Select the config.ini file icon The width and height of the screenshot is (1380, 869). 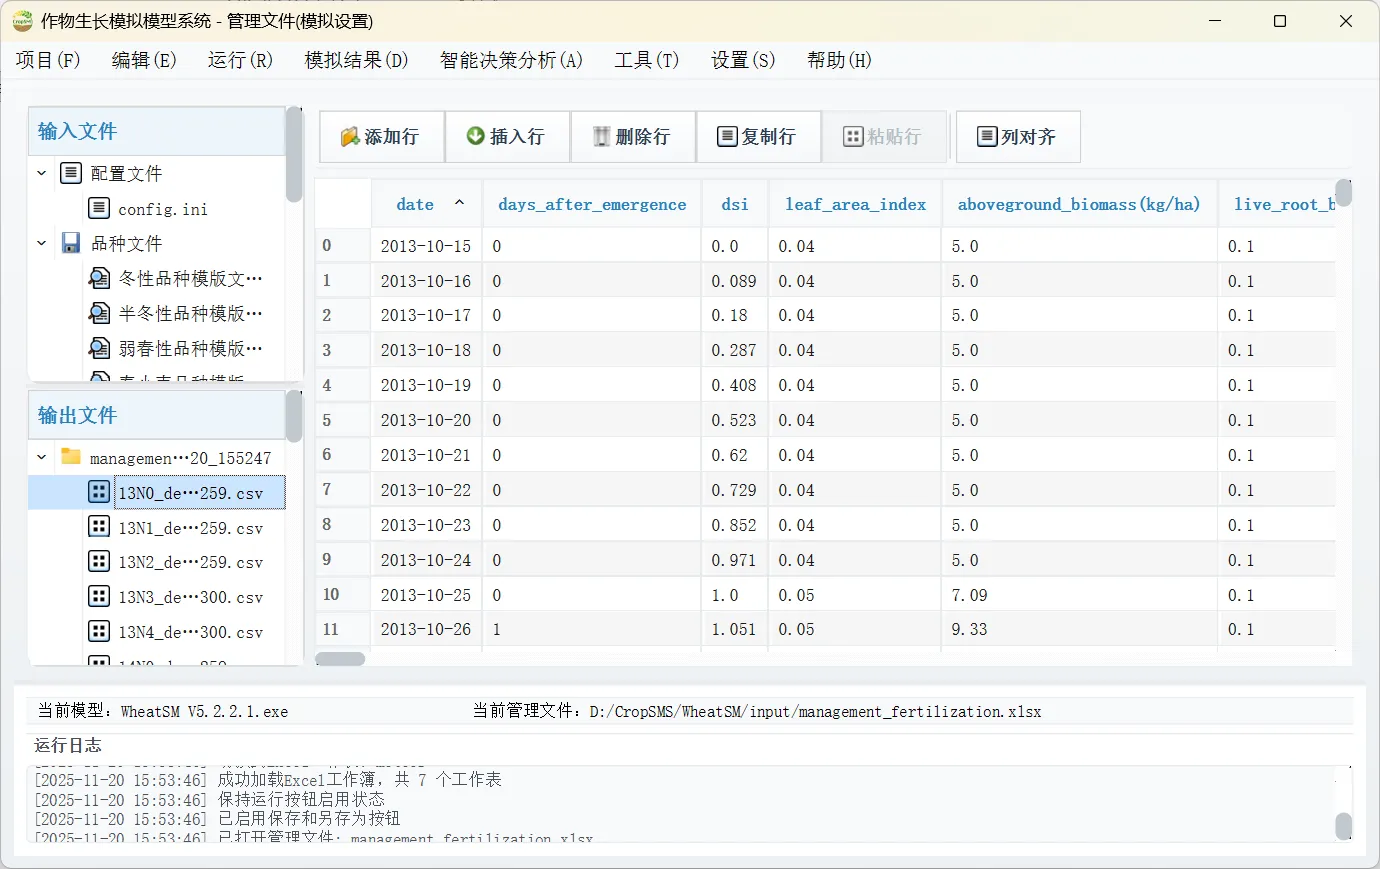[99, 209]
